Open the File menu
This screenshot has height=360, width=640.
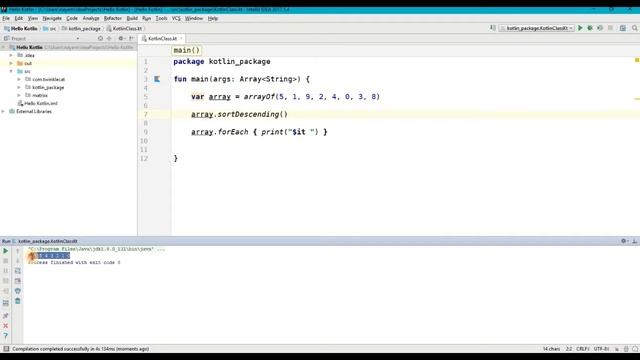6,18
